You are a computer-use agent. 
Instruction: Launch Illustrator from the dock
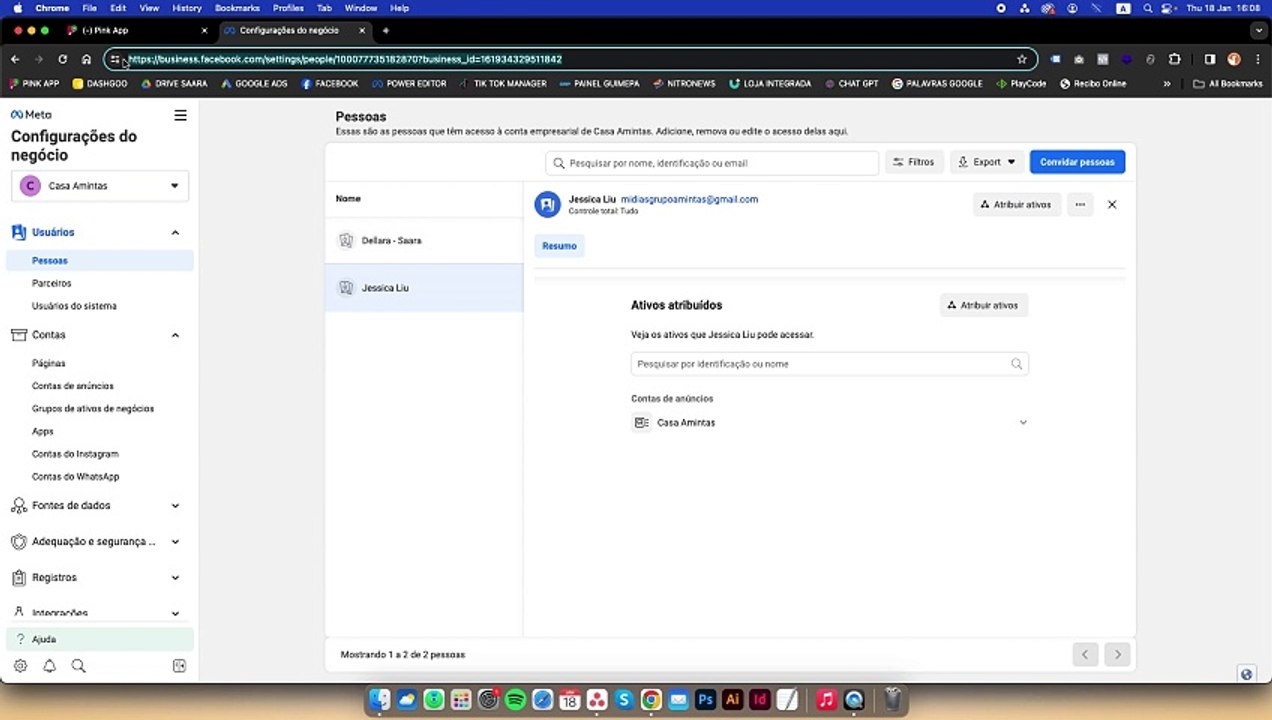tap(732, 700)
